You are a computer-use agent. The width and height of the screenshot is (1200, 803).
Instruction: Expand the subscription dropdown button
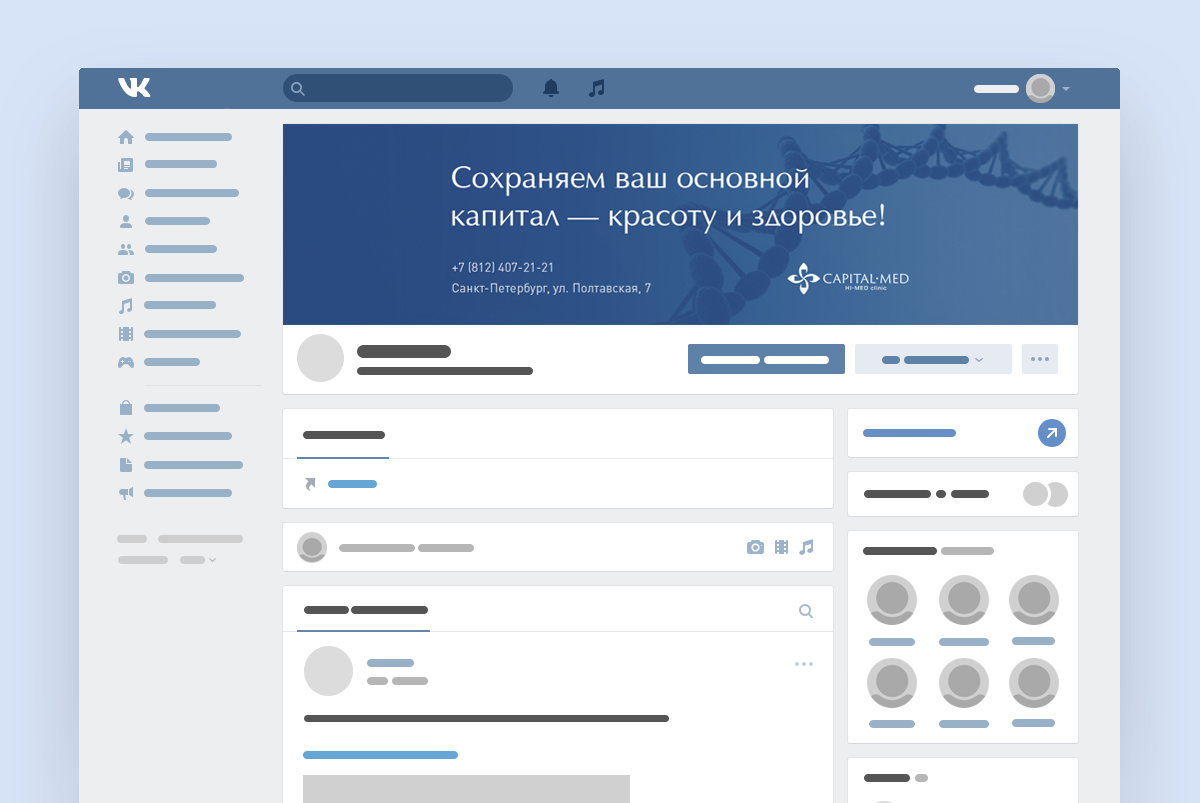click(933, 359)
